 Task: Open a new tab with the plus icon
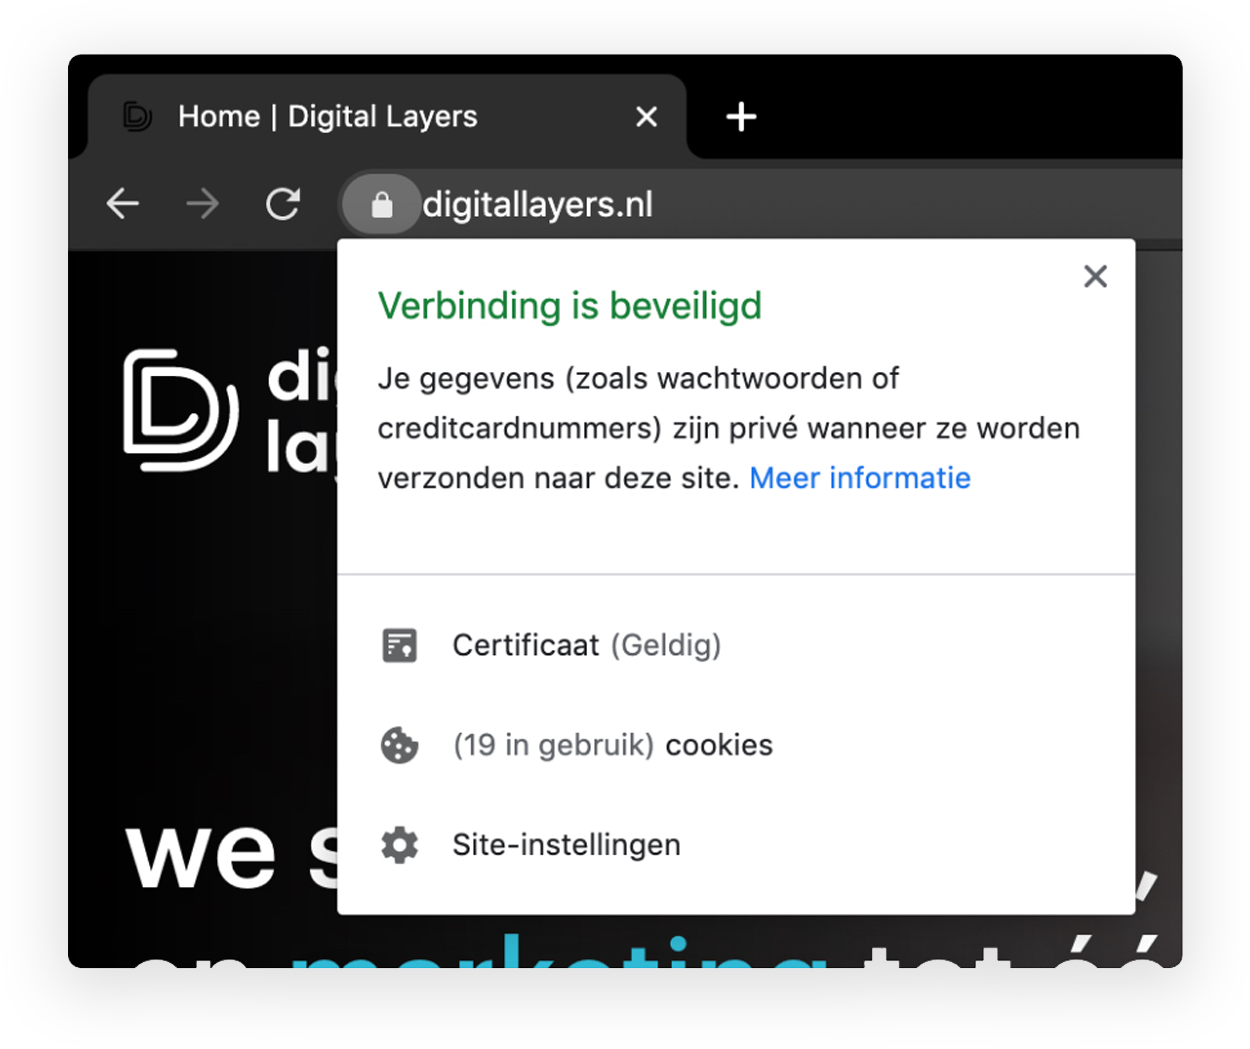tap(741, 117)
